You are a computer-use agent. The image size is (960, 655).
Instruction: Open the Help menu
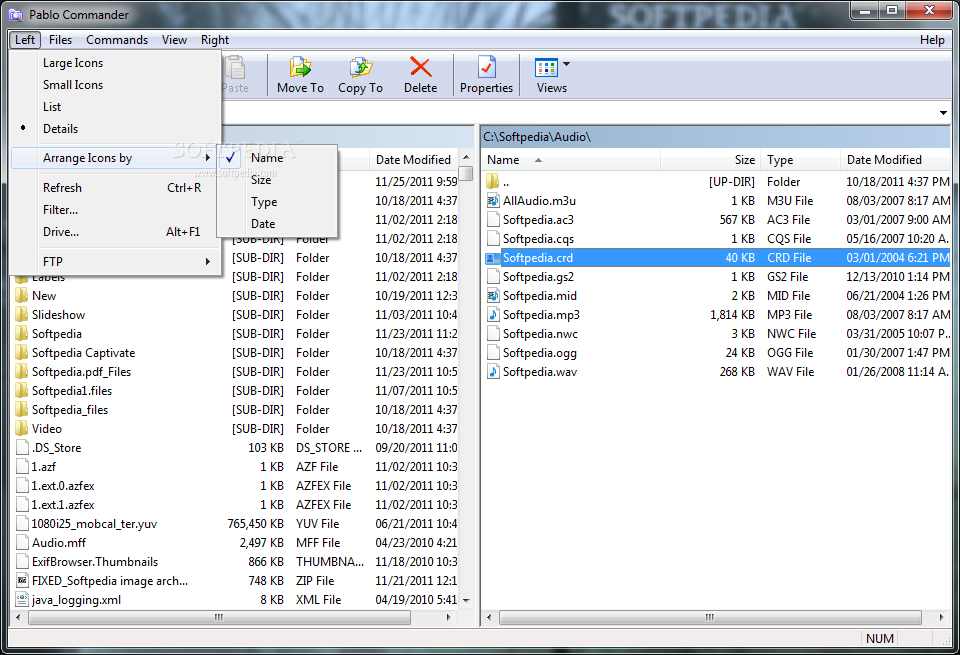click(x=932, y=40)
